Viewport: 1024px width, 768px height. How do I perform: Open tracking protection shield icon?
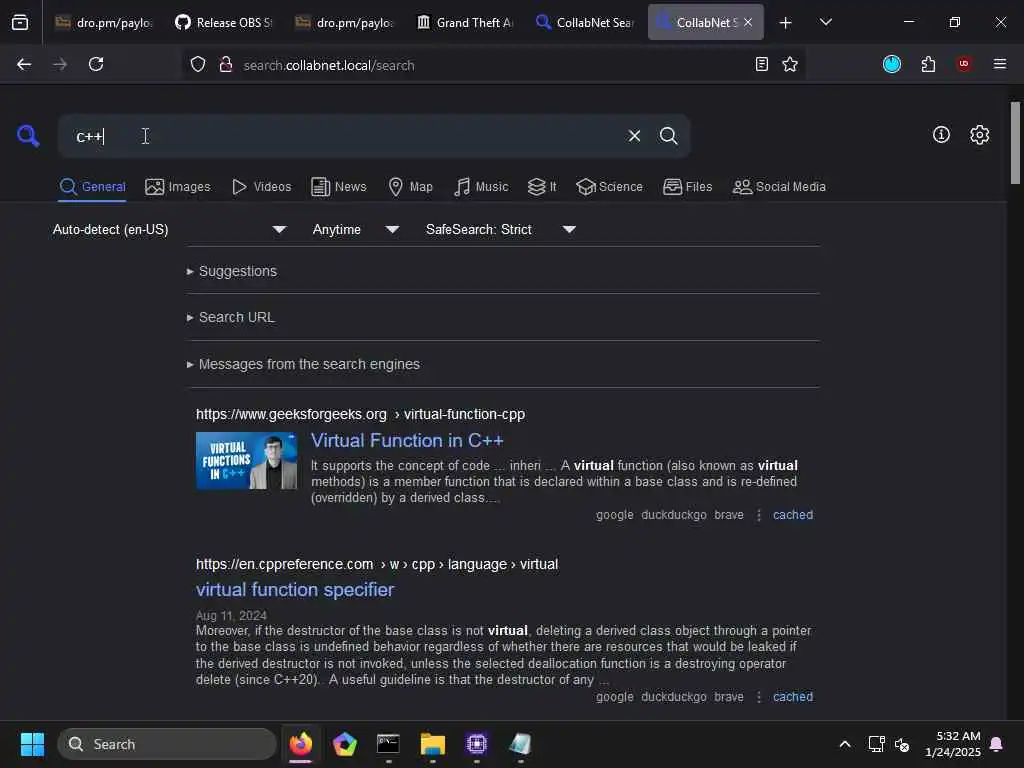click(x=198, y=64)
